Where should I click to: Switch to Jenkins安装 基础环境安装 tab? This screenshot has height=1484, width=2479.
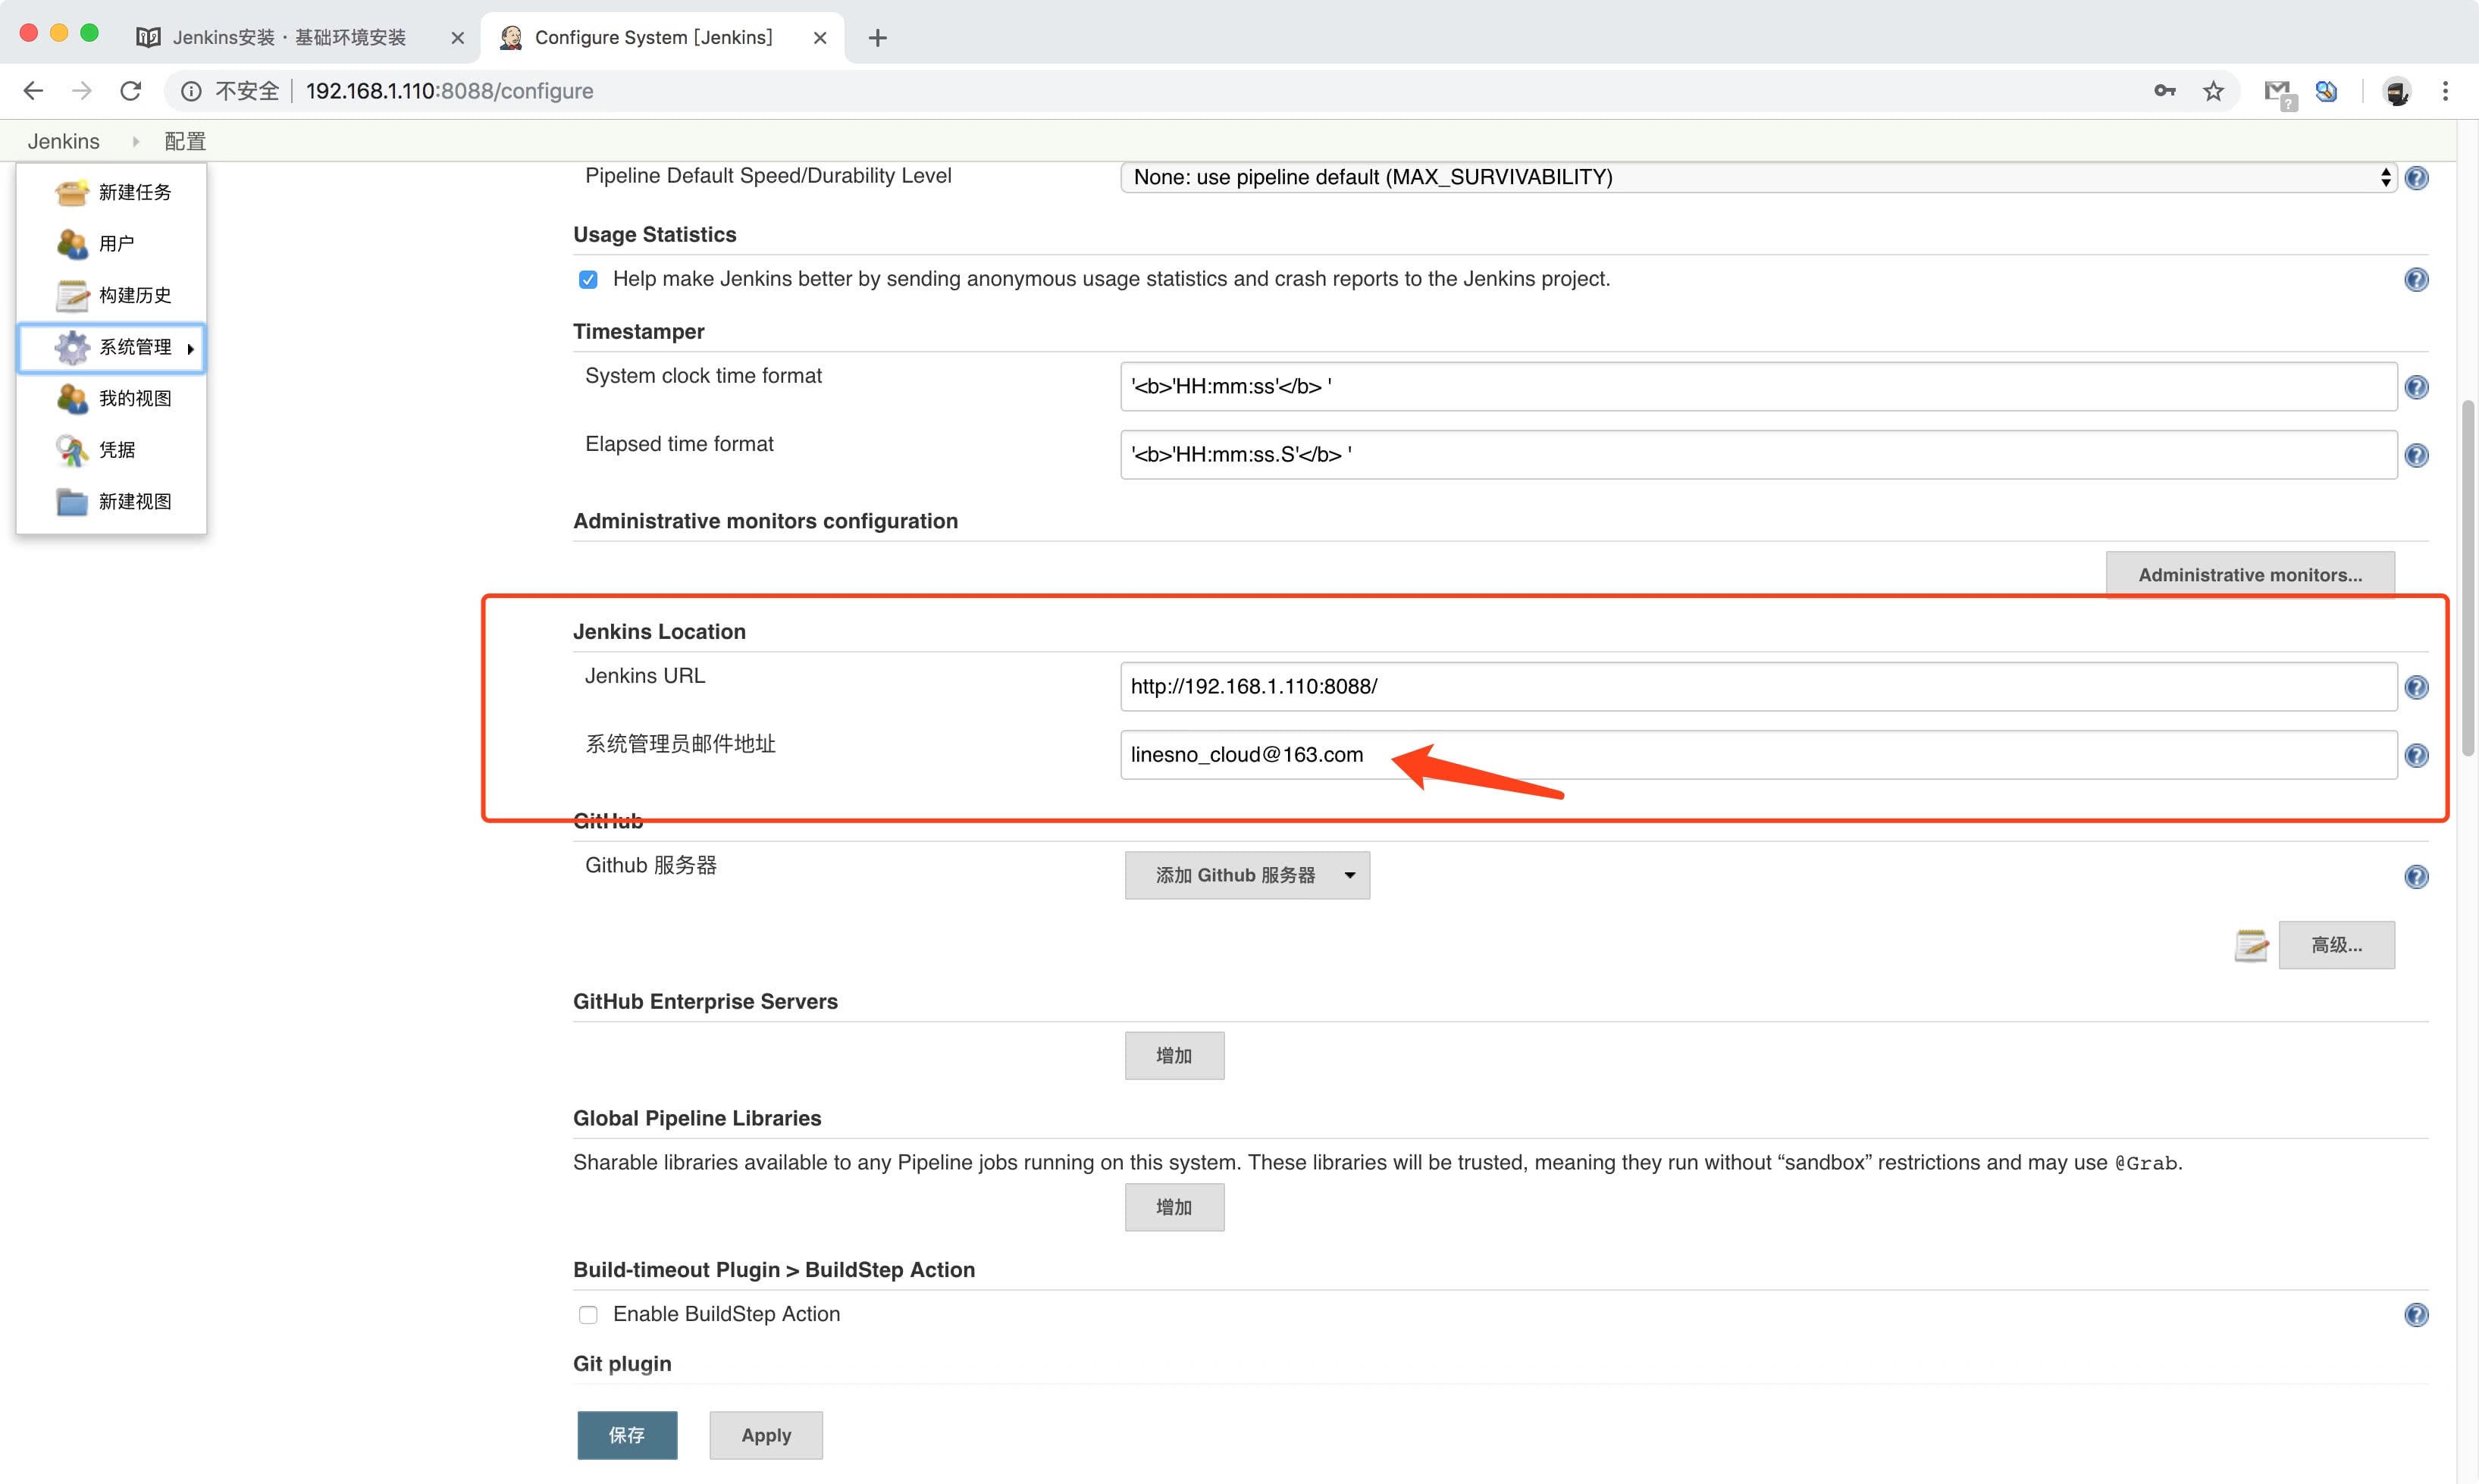288,37
